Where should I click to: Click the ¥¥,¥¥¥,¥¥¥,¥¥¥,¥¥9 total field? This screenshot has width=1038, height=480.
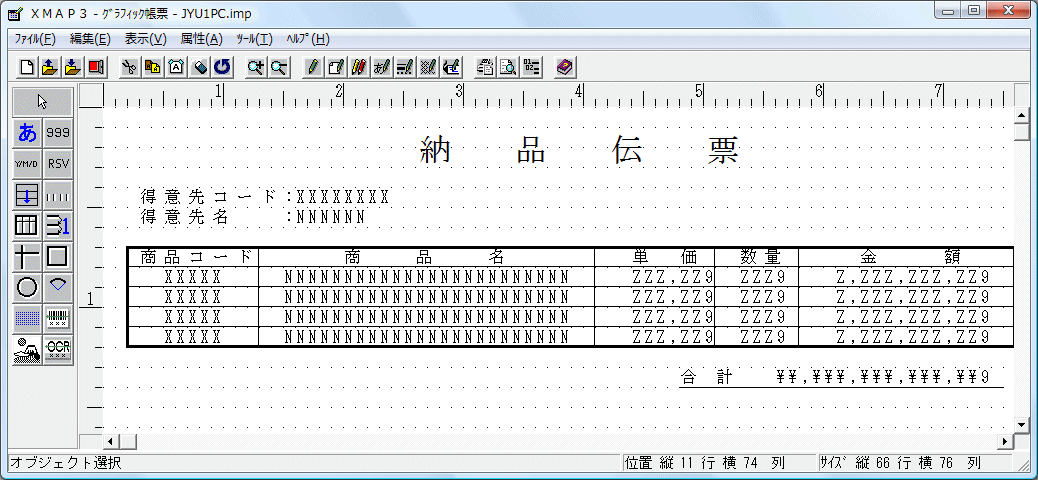coord(883,377)
